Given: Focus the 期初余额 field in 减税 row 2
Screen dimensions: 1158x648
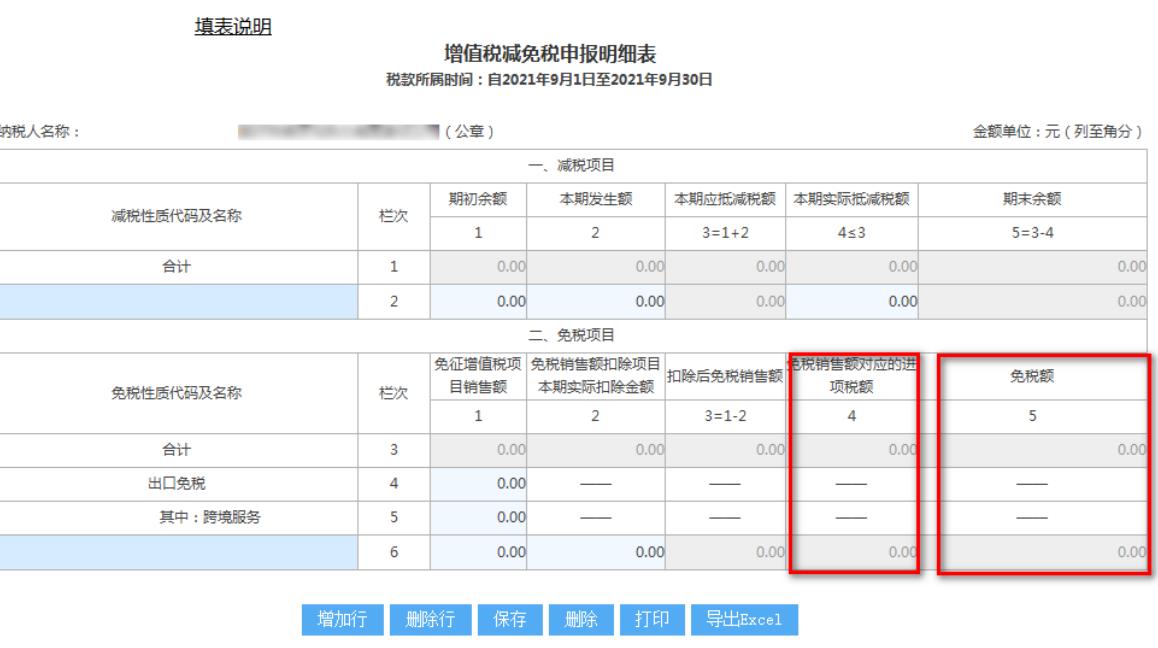Looking at the screenshot, I should tap(478, 300).
